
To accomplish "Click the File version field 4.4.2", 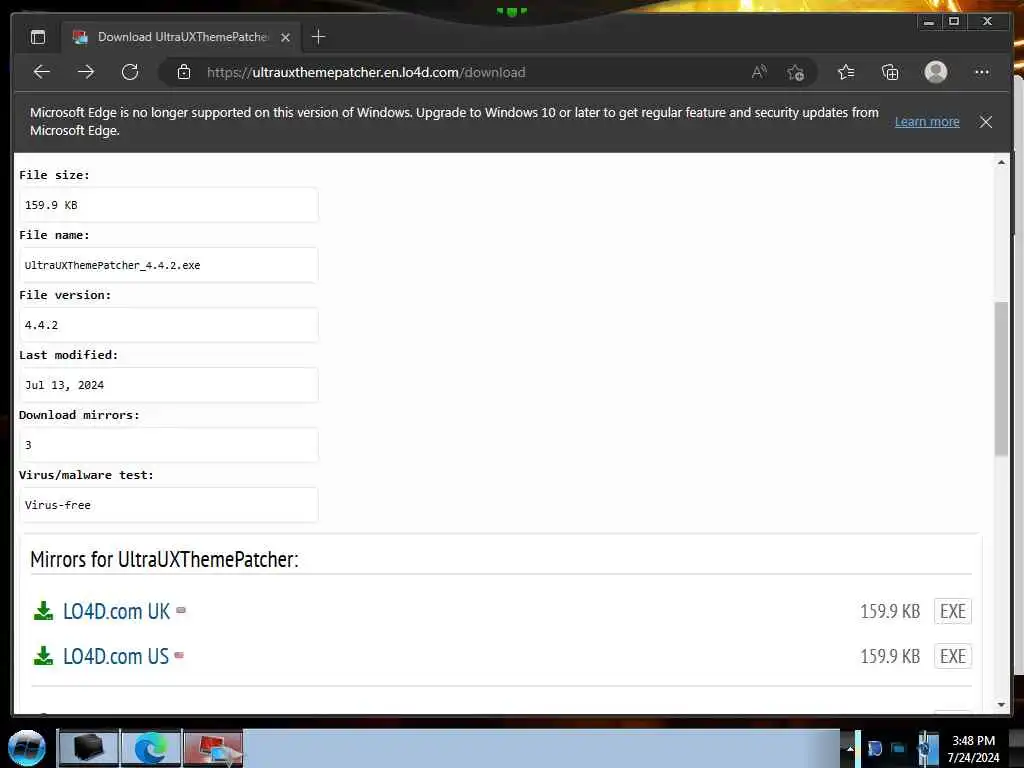I will point(168,325).
